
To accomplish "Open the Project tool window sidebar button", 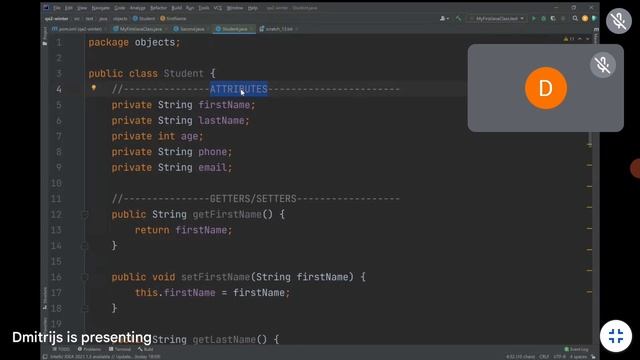I will [x=45, y=37].
